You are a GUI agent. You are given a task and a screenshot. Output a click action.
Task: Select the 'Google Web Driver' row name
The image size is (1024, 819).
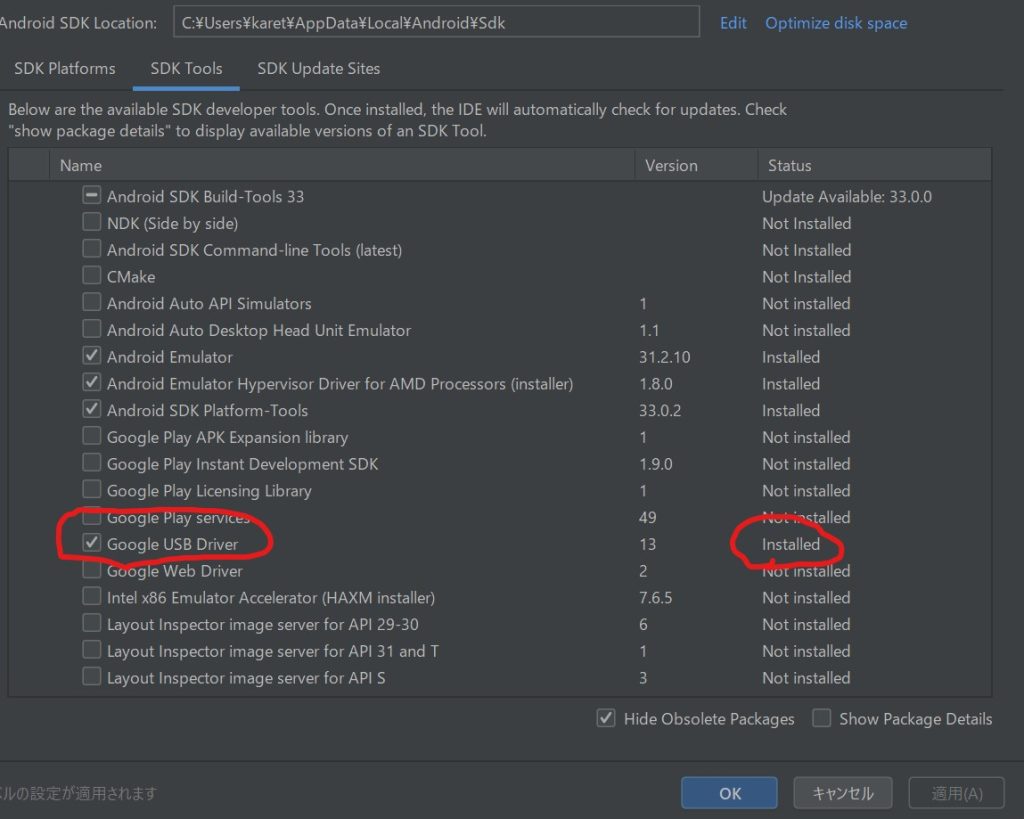pos(174,571)
